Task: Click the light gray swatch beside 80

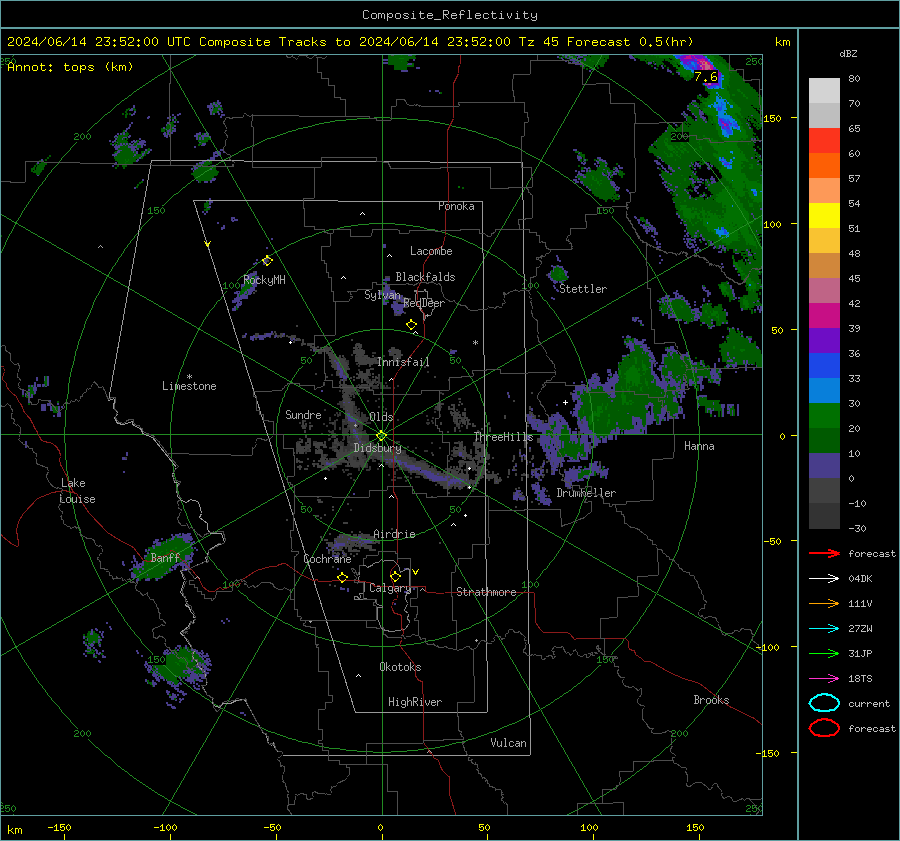Action: point(824,90)
